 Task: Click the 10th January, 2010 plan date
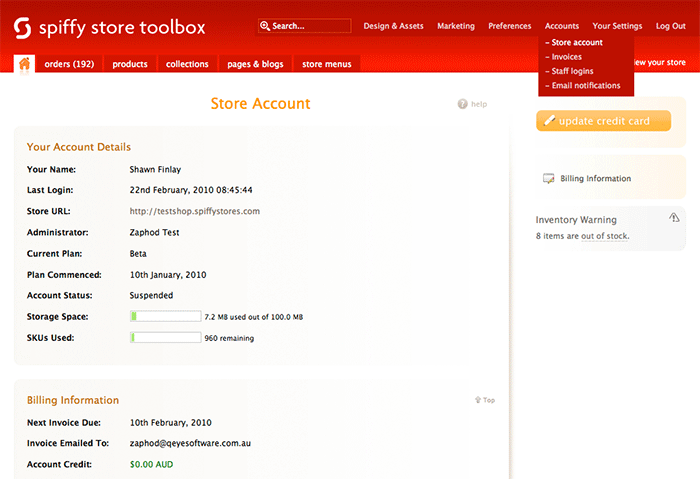click(168, 275)
